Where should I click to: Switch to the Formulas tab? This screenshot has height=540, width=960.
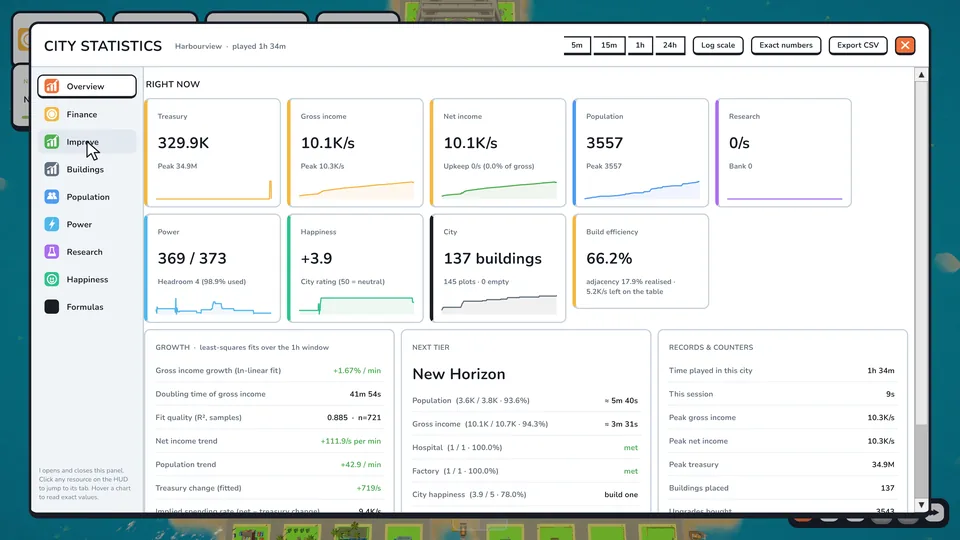point(87,307)
